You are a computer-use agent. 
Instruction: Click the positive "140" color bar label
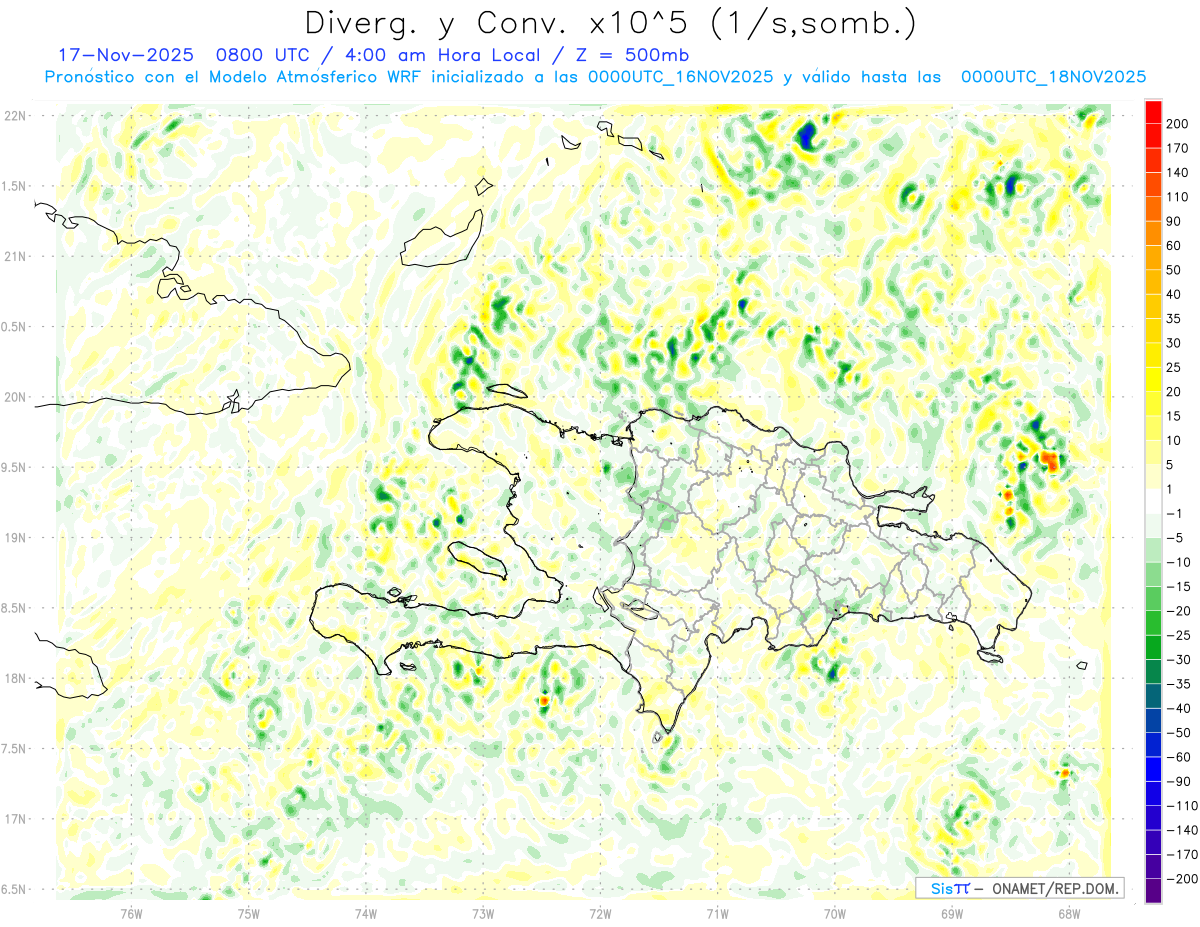1178,173
